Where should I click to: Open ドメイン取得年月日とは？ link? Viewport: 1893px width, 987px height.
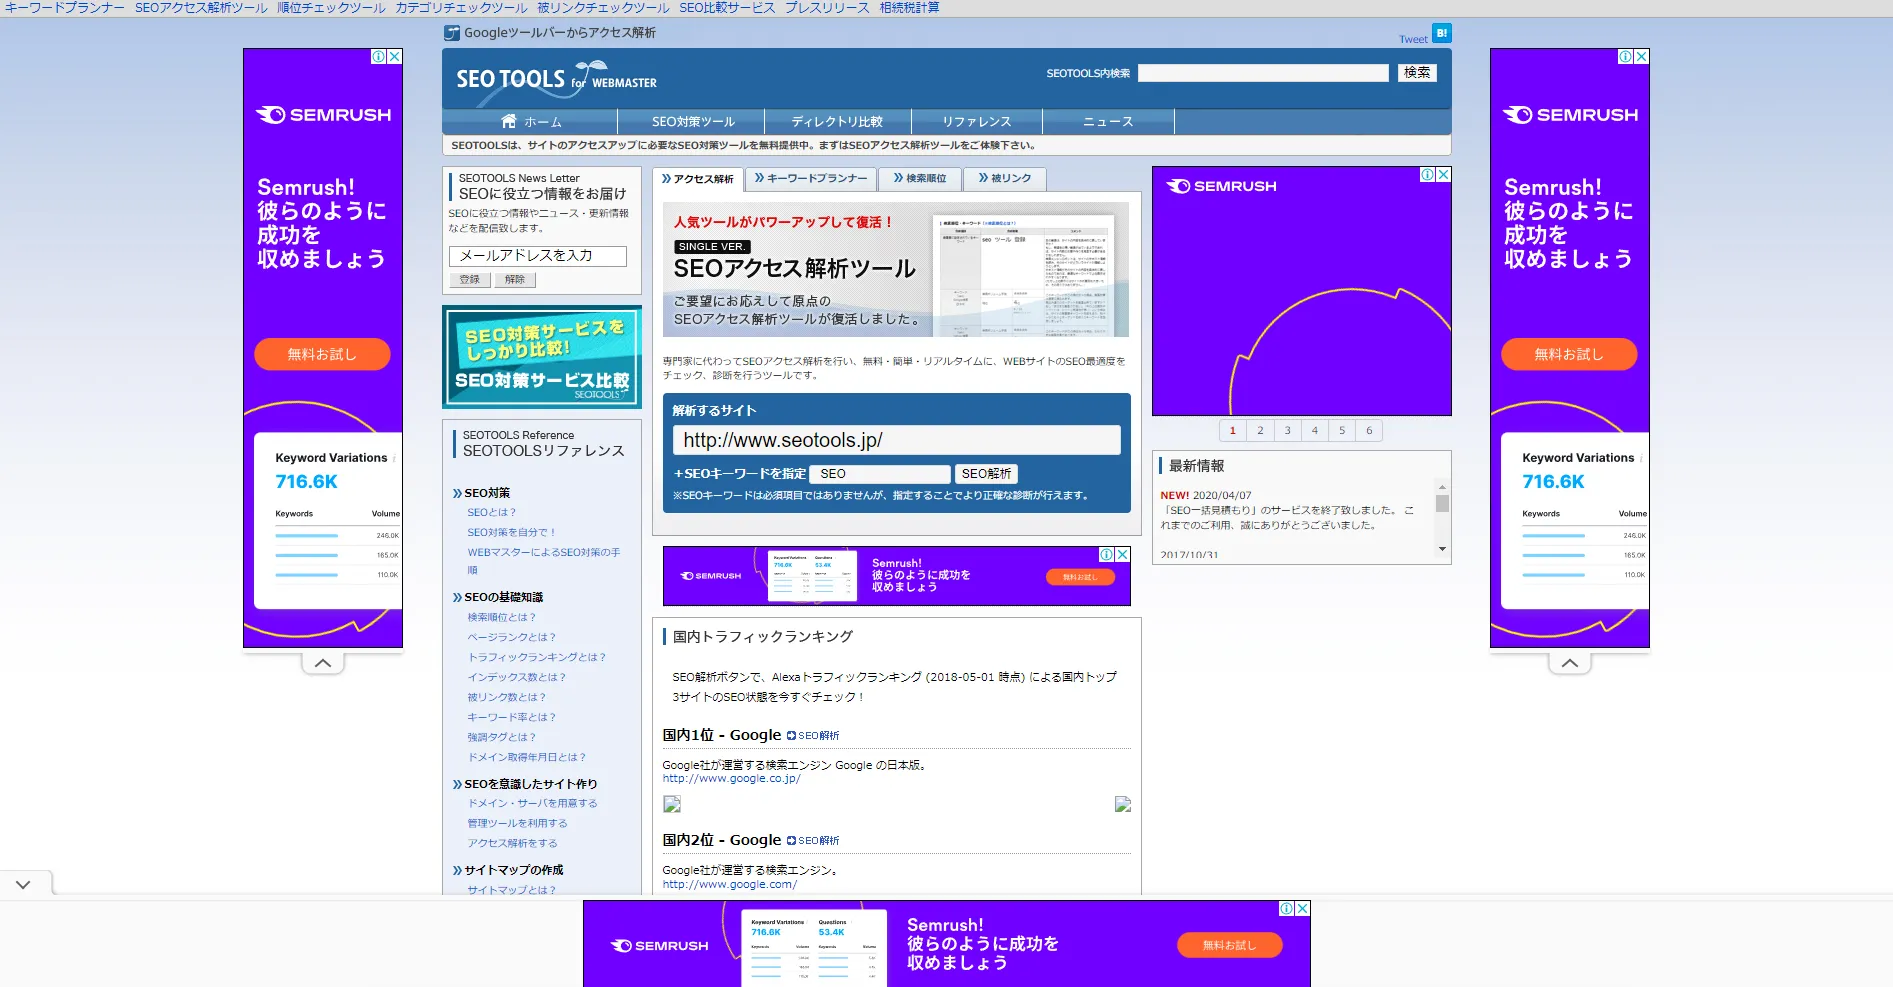pos(527,757)
